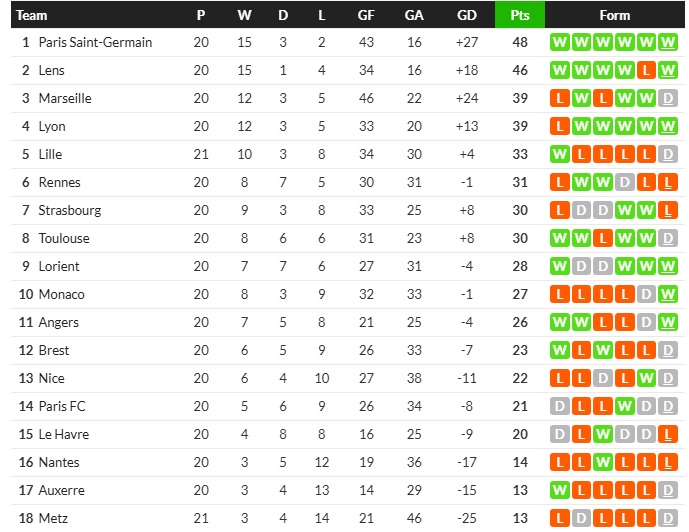Image resolution: width=689 pixels, height=532 pixels.
Task: Sort the table by the Pts column header
Action: click(x=520, y=15)
